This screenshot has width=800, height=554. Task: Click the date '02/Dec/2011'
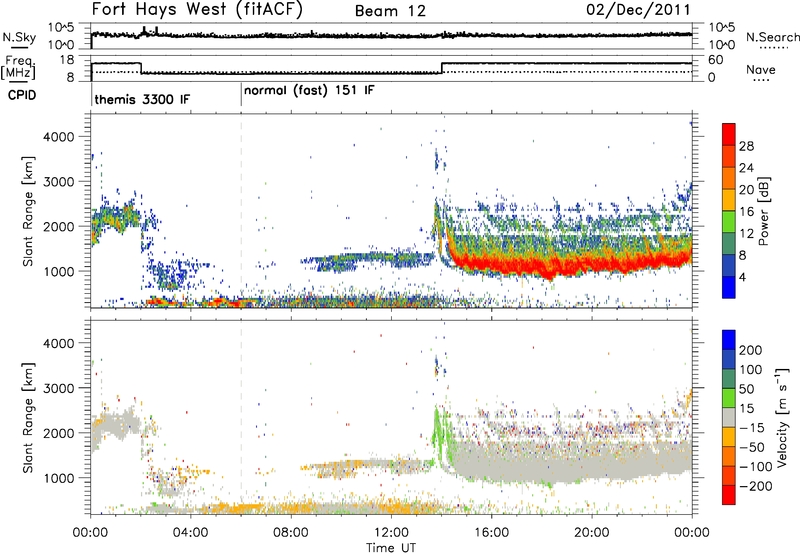tap(638, 10)
